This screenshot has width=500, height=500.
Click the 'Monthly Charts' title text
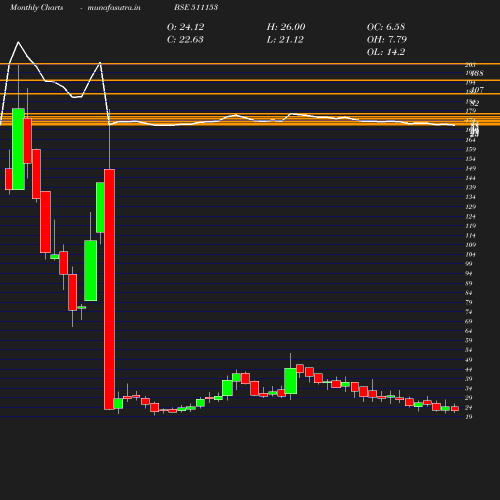tap(36, 7)
